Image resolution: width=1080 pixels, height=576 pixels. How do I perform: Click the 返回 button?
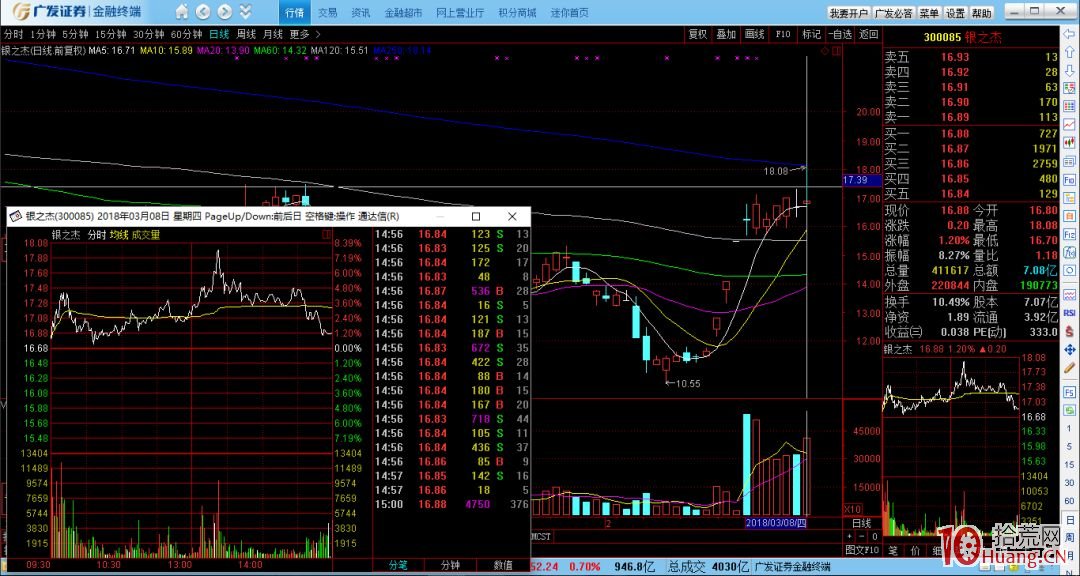pyautogui.click(x=869, y=34)
